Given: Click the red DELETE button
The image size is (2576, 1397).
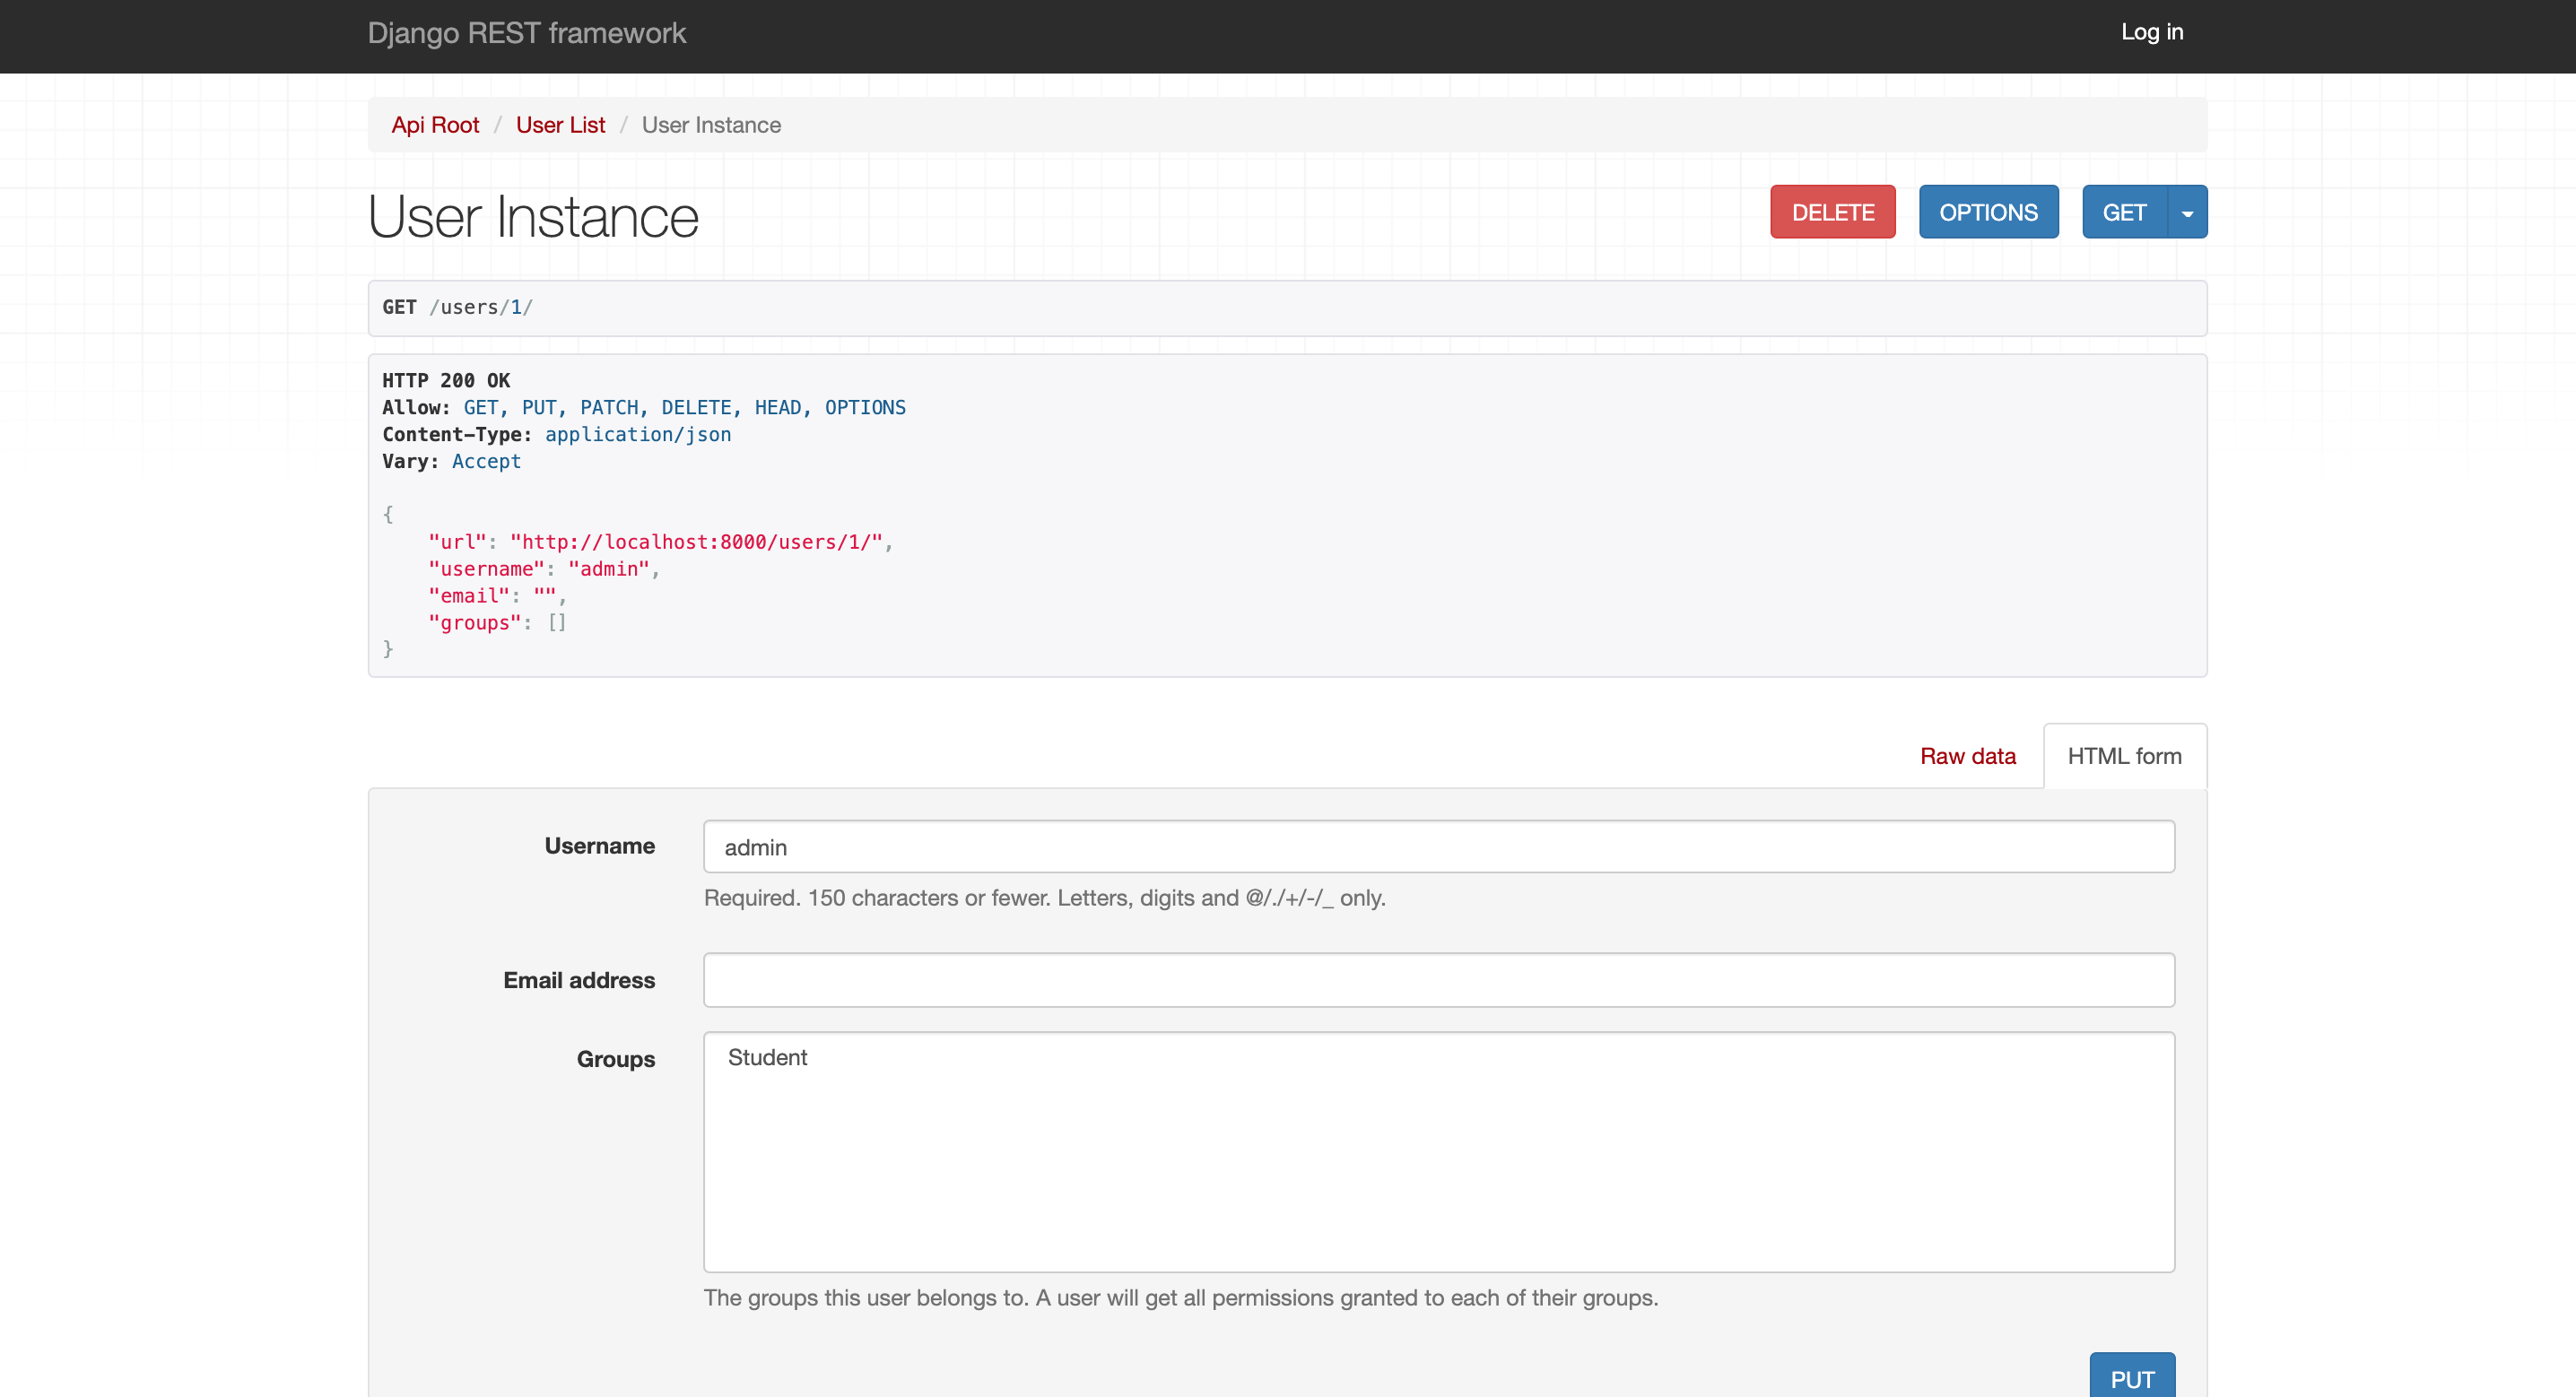Looking at the screenshot, I should point(1832,212).
